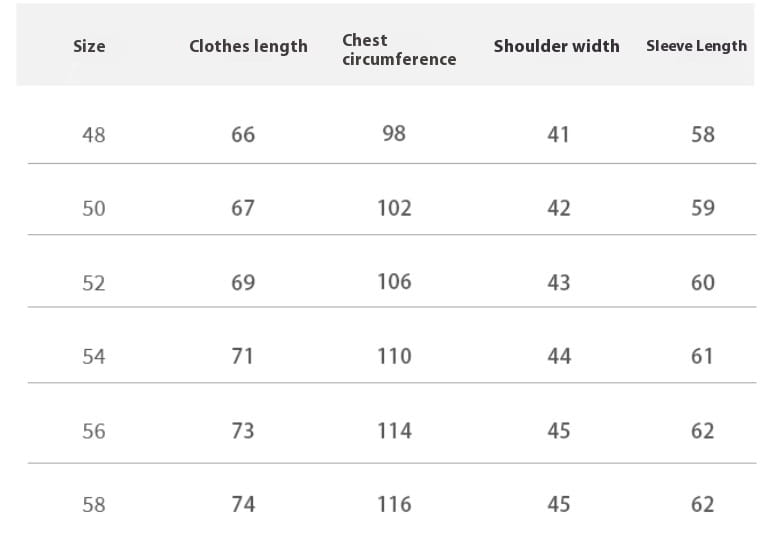This screenshot has height=544, width=782.
Task: Select size 54 cell
Action: pos(94,357)
